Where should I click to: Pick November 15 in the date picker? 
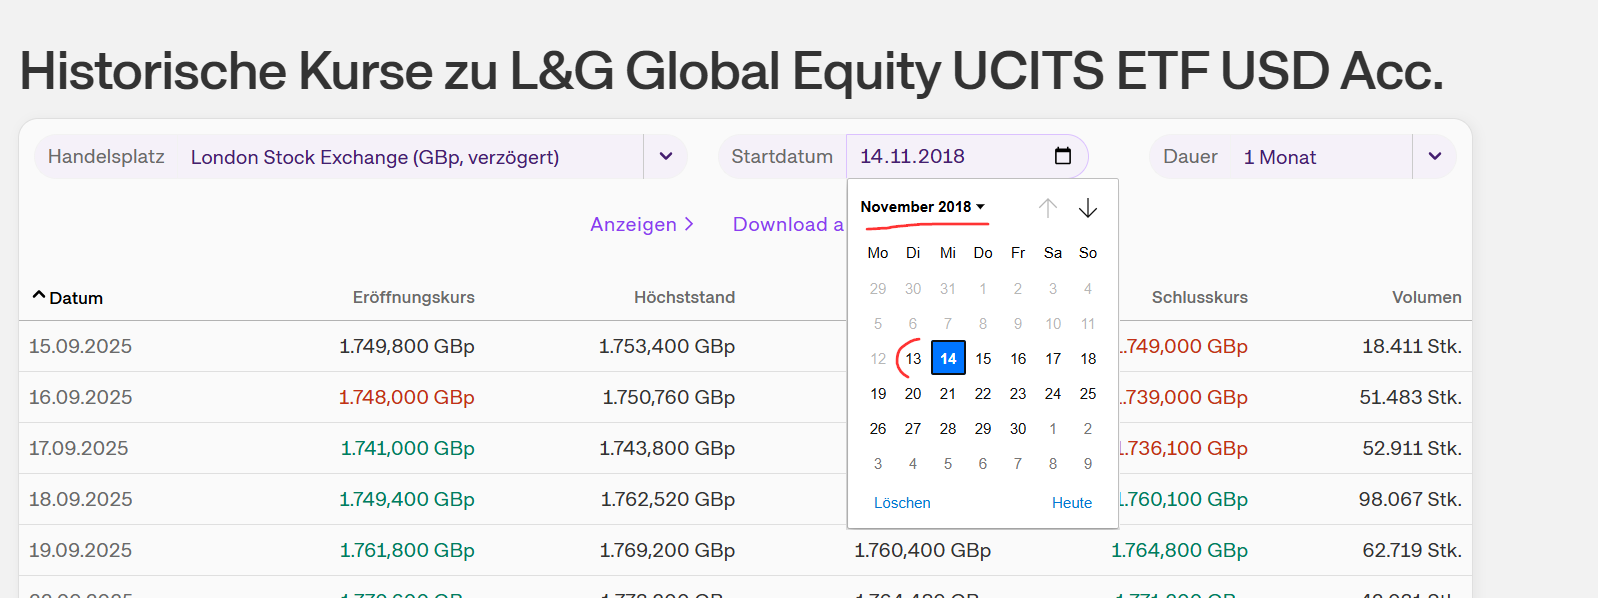tap(983, 358)
